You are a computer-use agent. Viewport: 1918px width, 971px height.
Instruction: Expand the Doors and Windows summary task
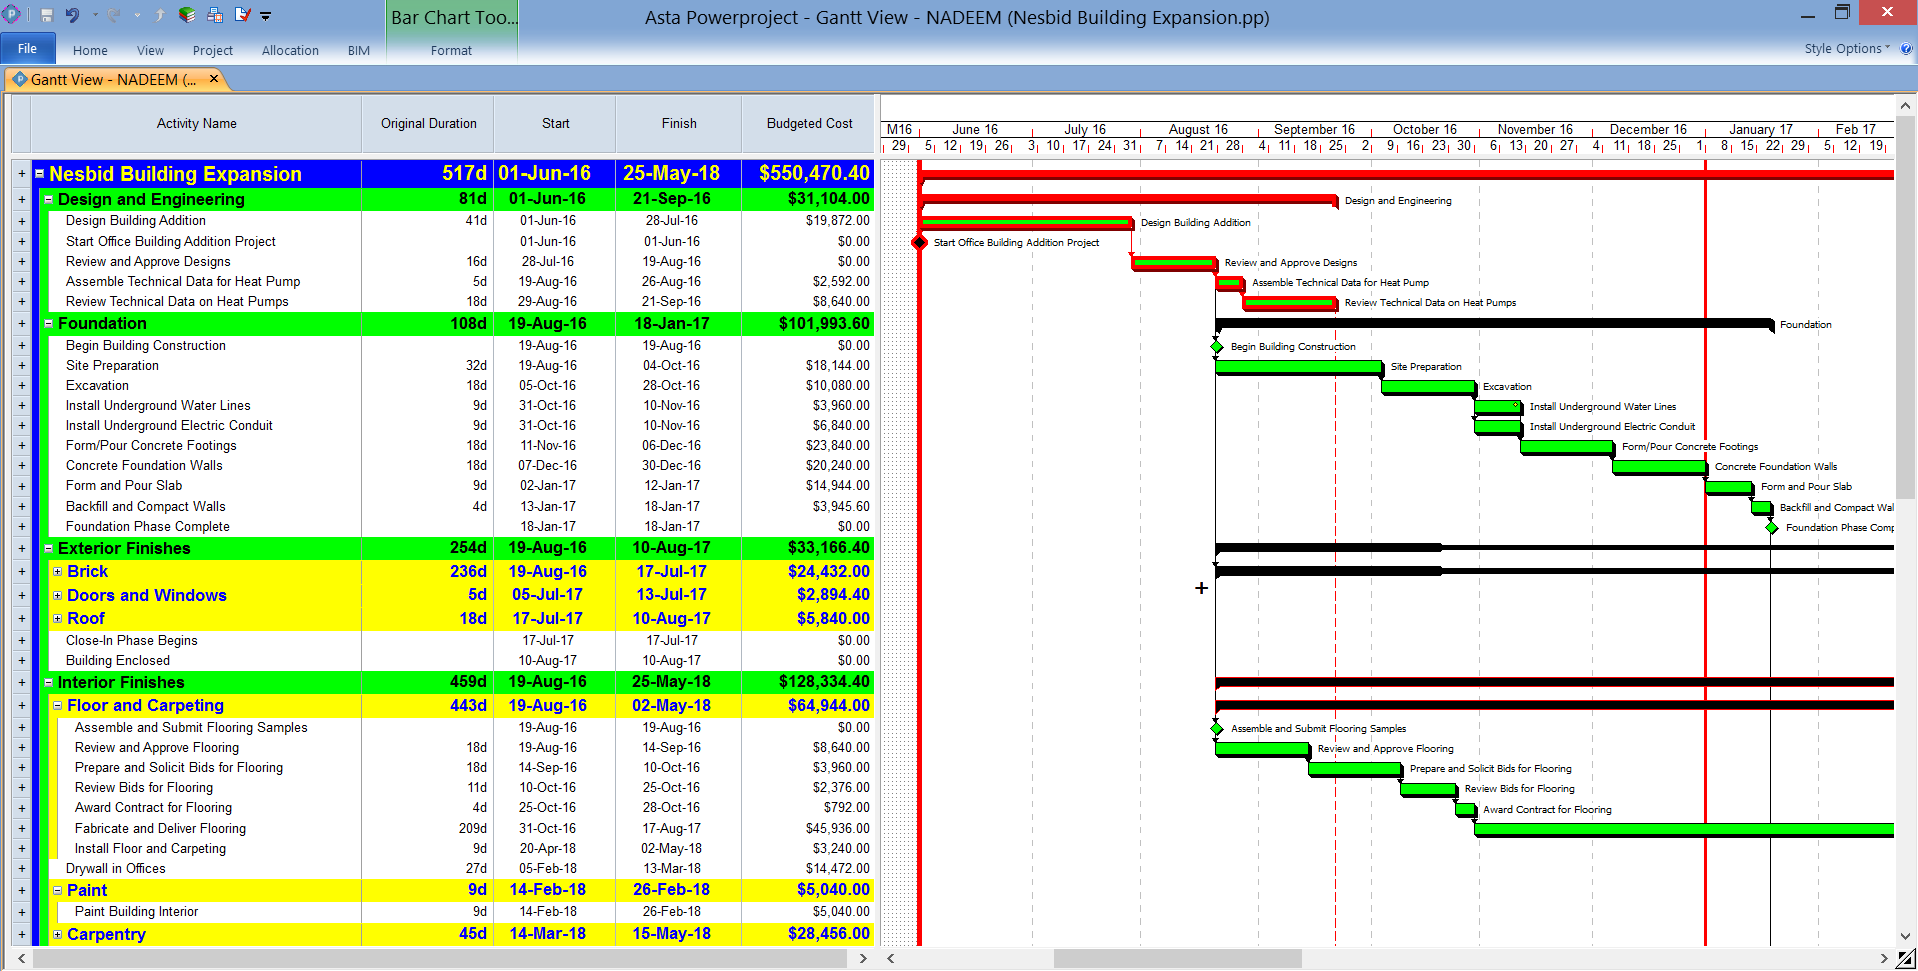pyautogui.click(x=58, y=595)
